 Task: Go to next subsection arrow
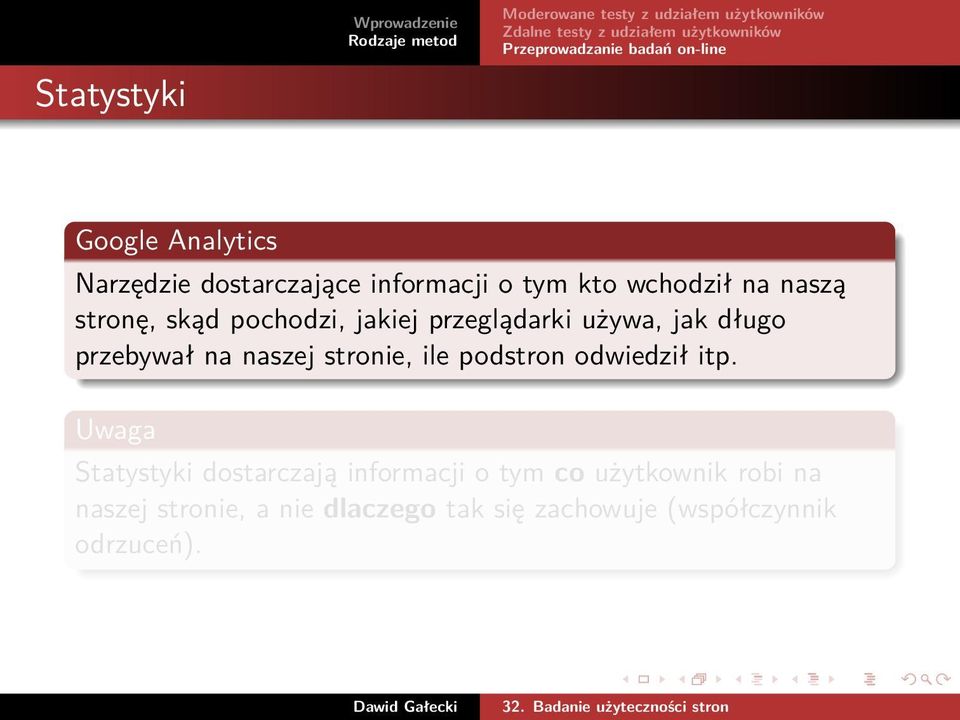click(775, 679)
